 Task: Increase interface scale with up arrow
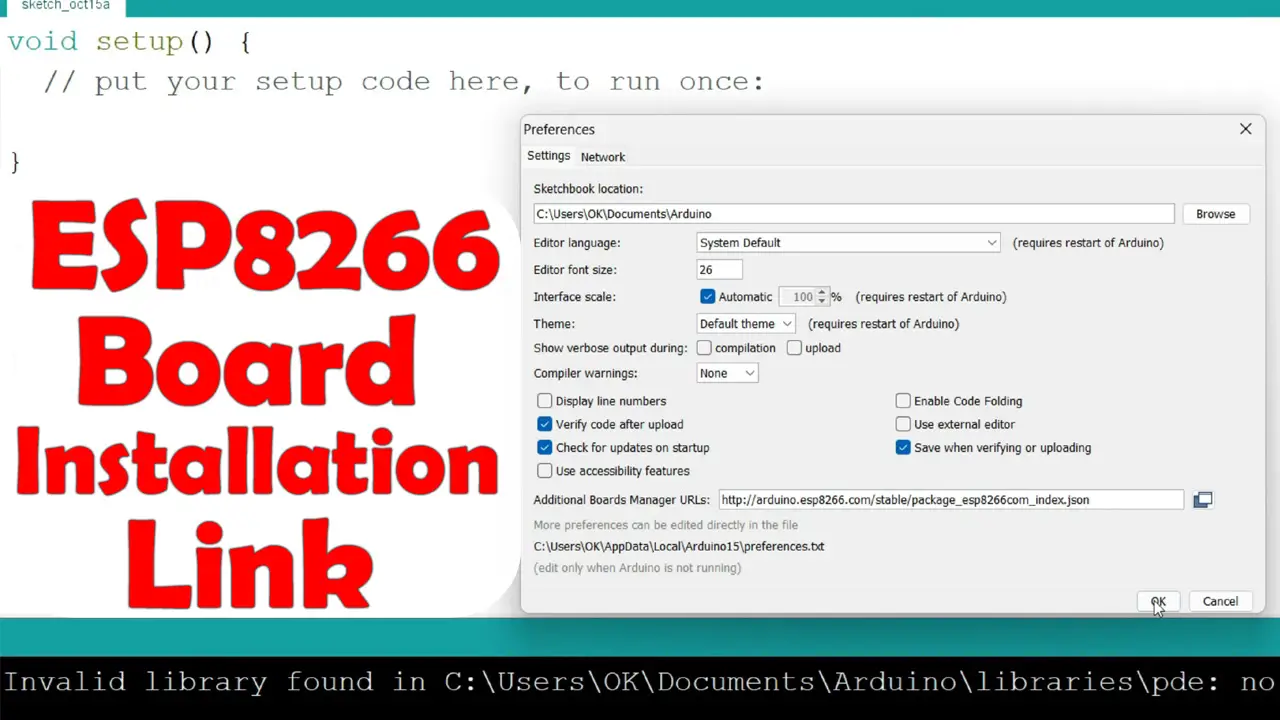point(822,293)
